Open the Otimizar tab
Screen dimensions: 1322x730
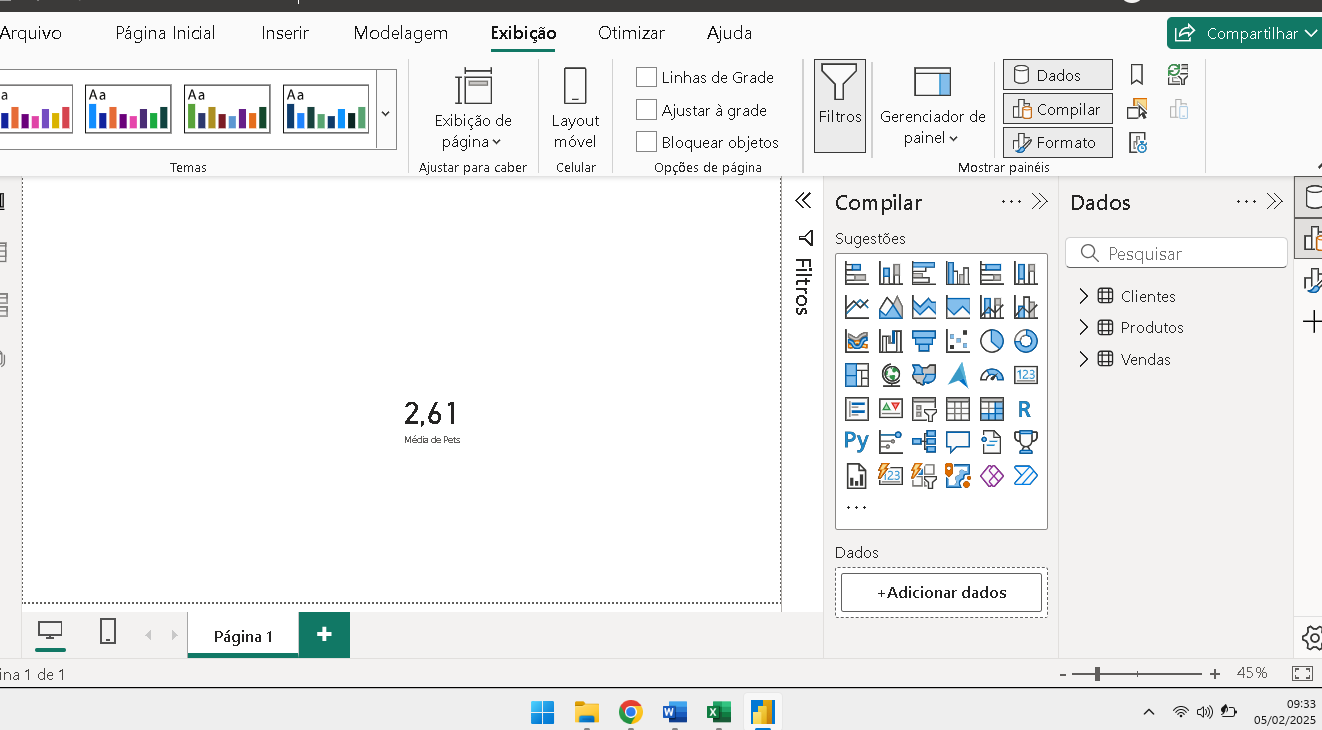[631, 33]
